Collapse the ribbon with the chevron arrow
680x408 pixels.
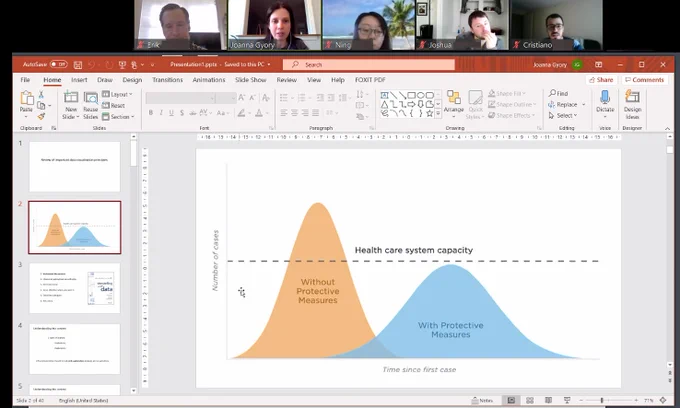tap(667, 128)
